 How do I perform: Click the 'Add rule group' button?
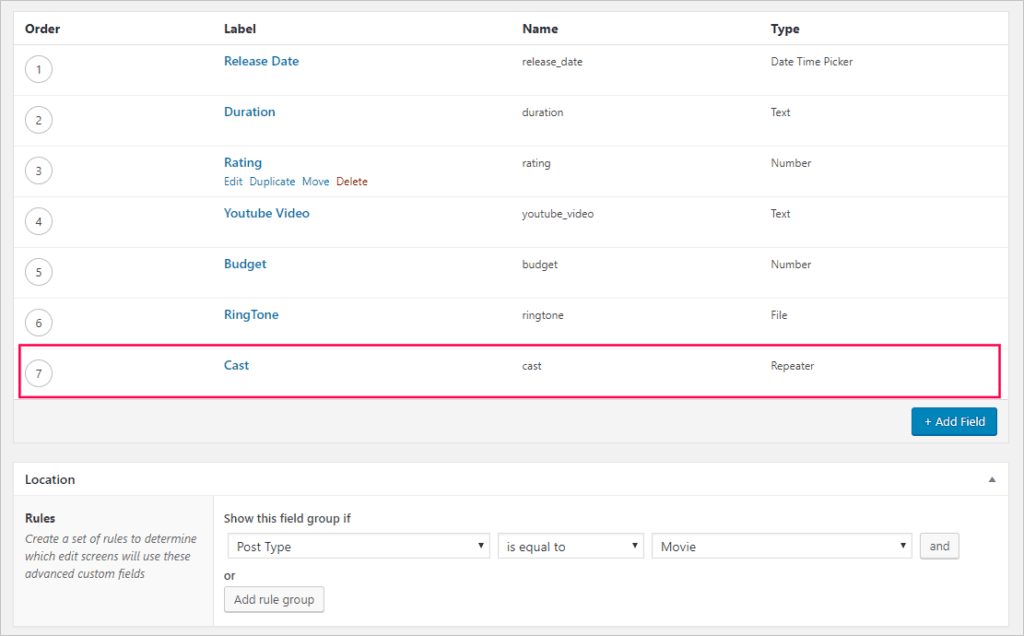pos(273,599)
